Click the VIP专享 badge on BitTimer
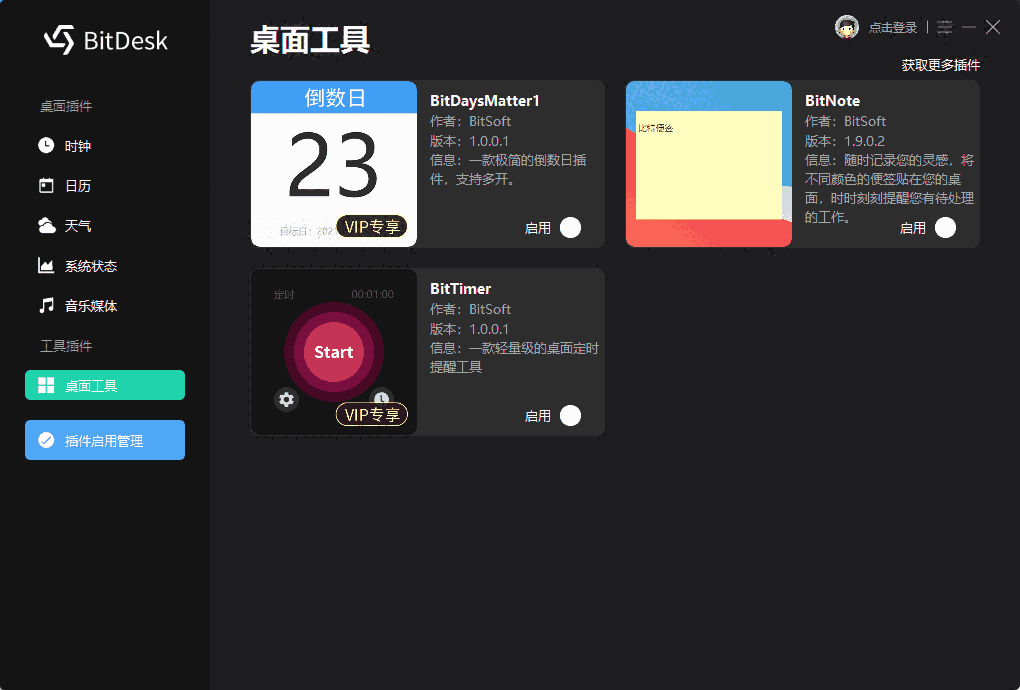Viewport: 1020px width, 690px height. click(373, 415)
